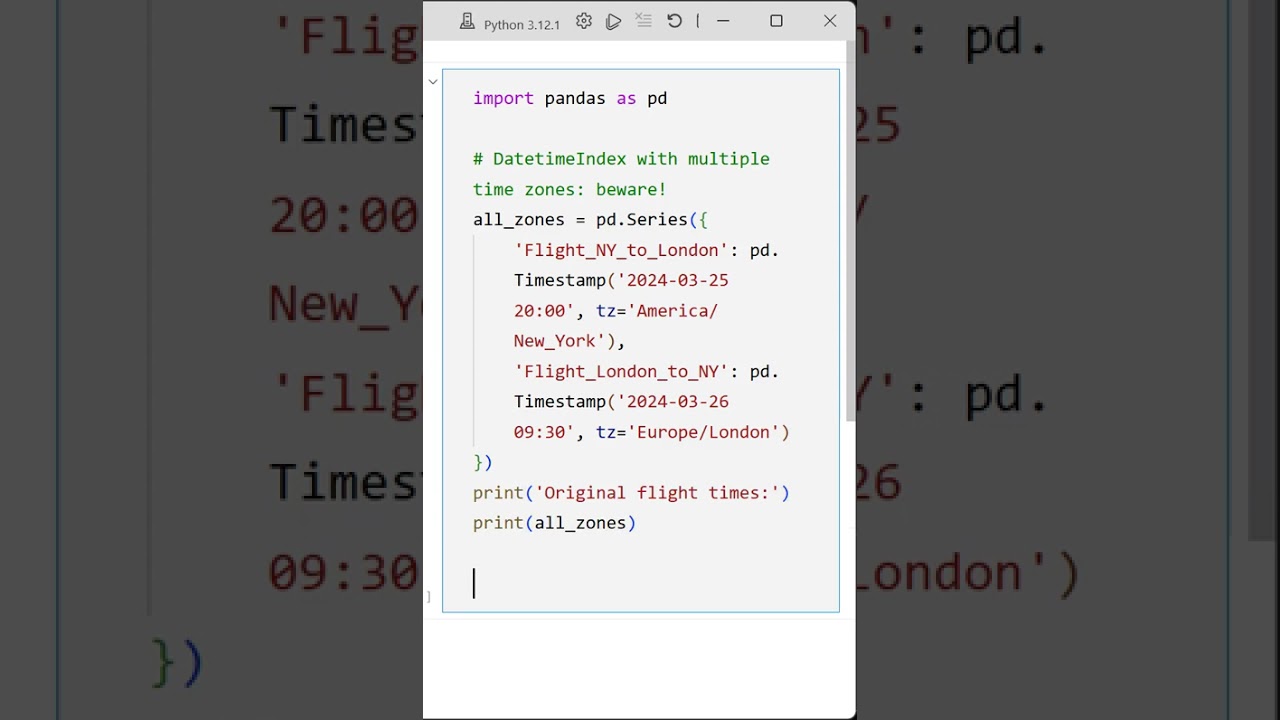Run all cells with the play icon
The width and height of the screenshot is (1280, 720).
coord(614,21)
